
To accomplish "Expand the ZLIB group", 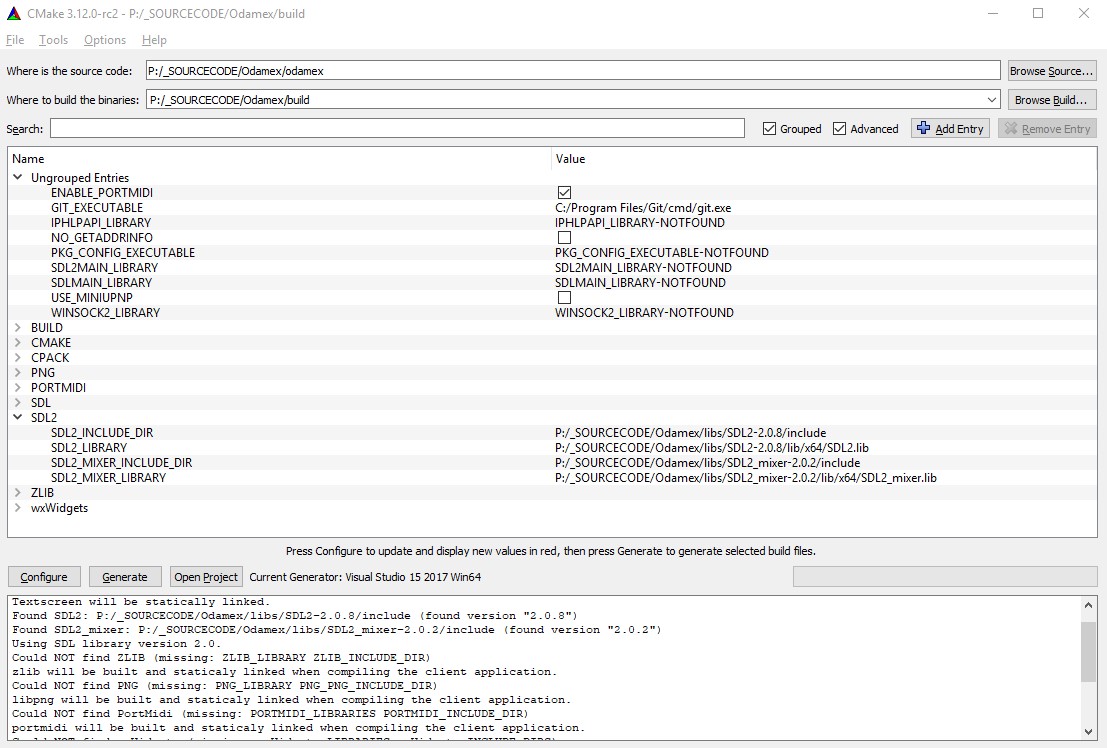I will point(18,492).
